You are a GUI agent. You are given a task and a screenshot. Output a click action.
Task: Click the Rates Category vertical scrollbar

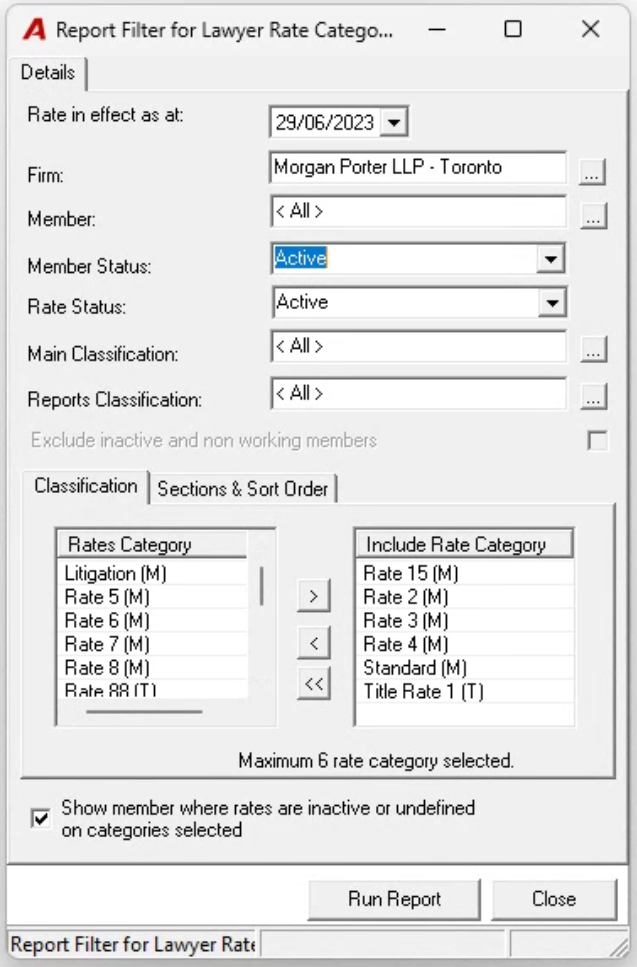pos(261,586)
